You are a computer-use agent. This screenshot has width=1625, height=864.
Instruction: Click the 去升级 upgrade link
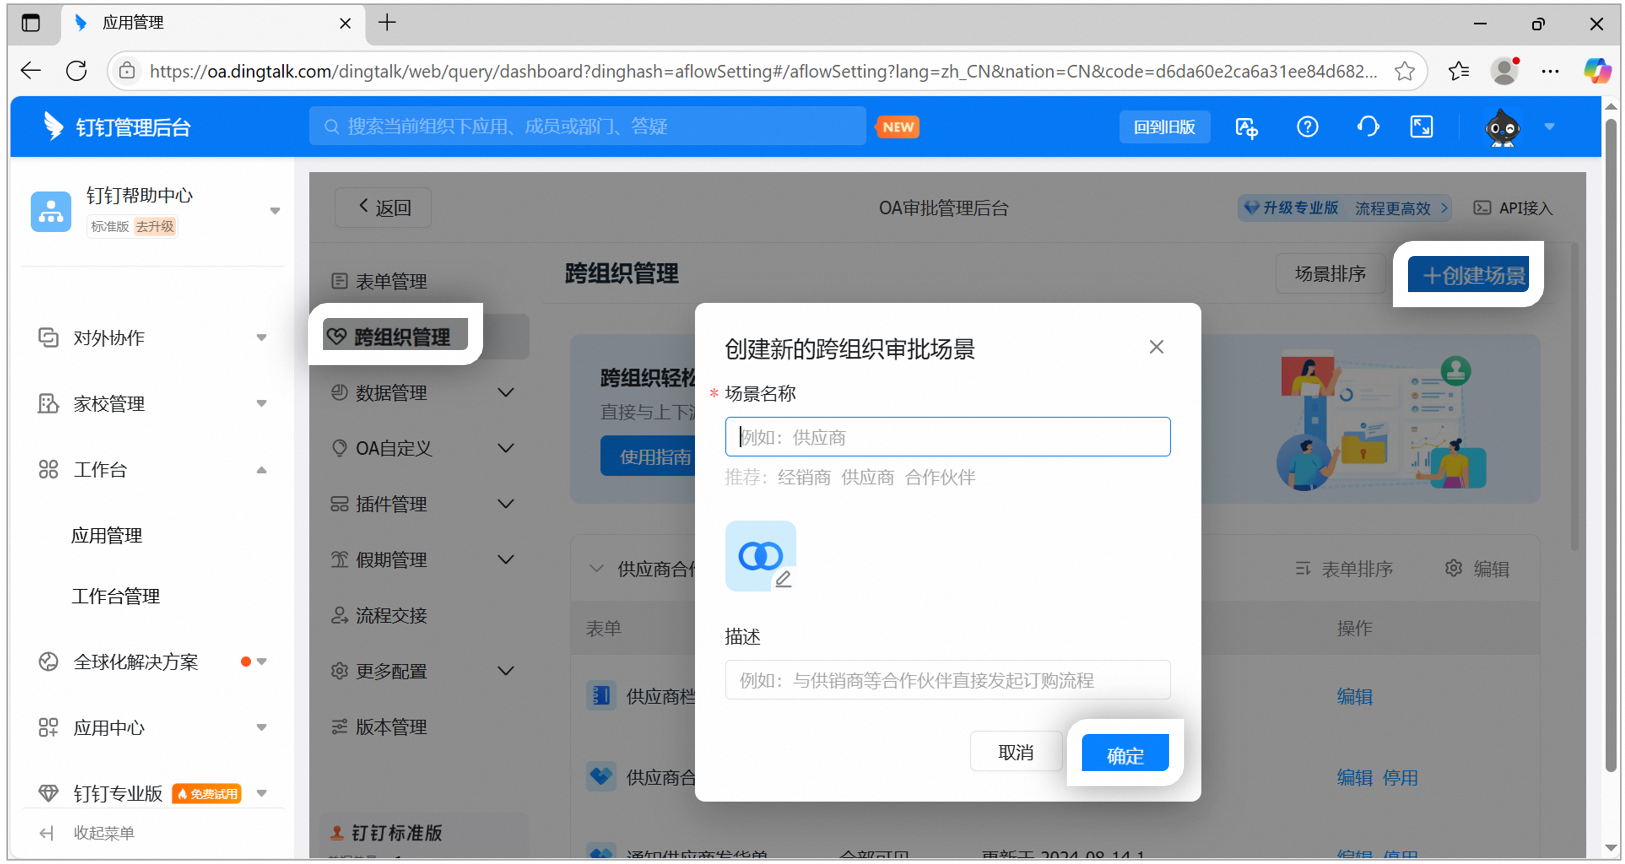click(155, 227)
